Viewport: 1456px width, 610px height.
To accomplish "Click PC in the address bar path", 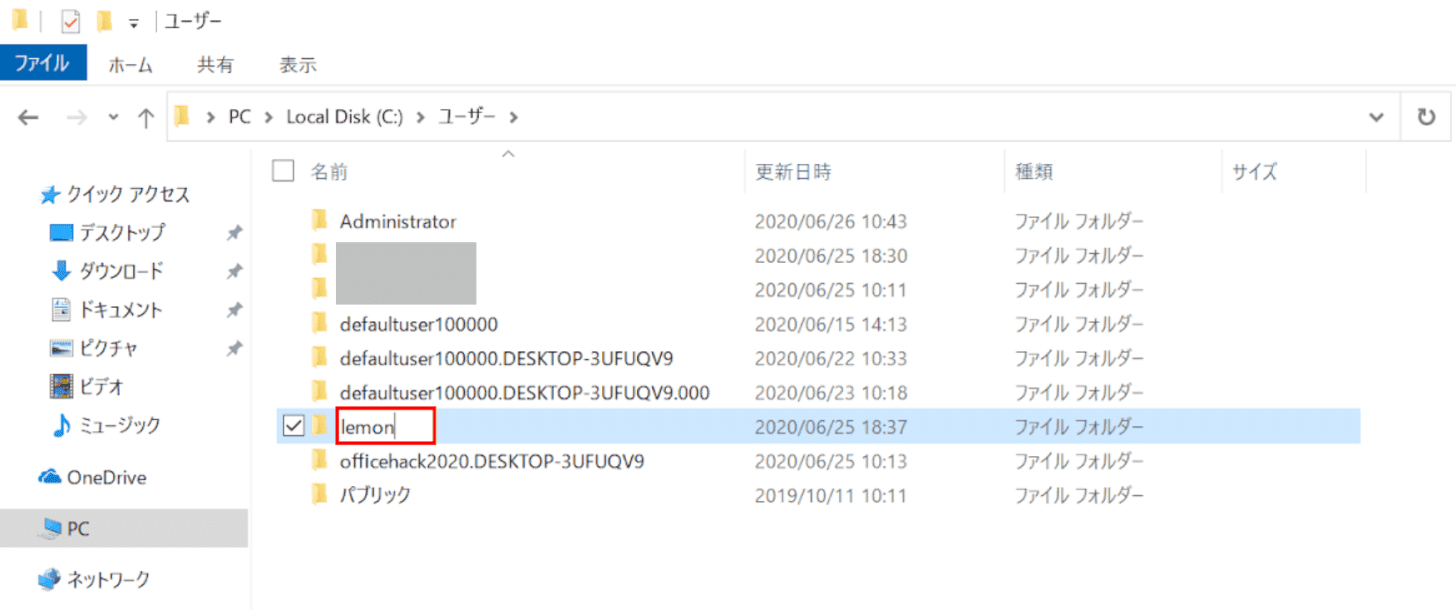I will tap(239, 117).
